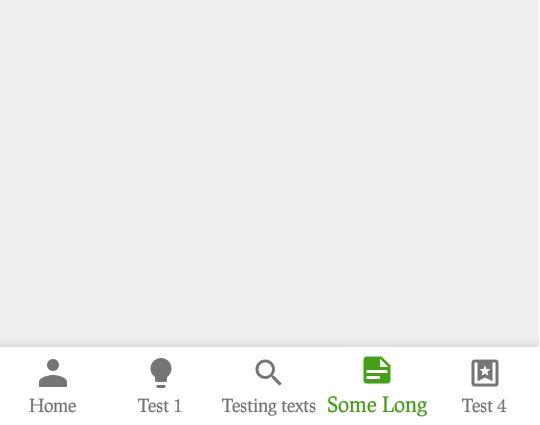The image size is (540, 425).
Task: Click the person silhouette icon
Action: [53, 373]
